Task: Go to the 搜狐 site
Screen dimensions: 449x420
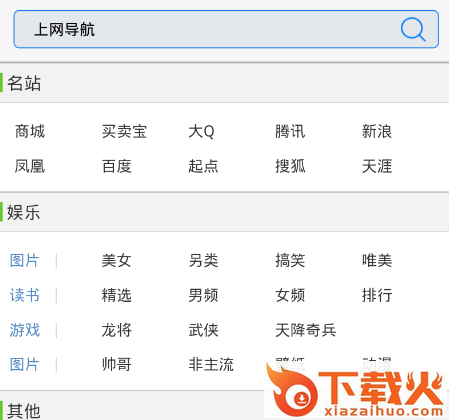Action: [290, 166]
